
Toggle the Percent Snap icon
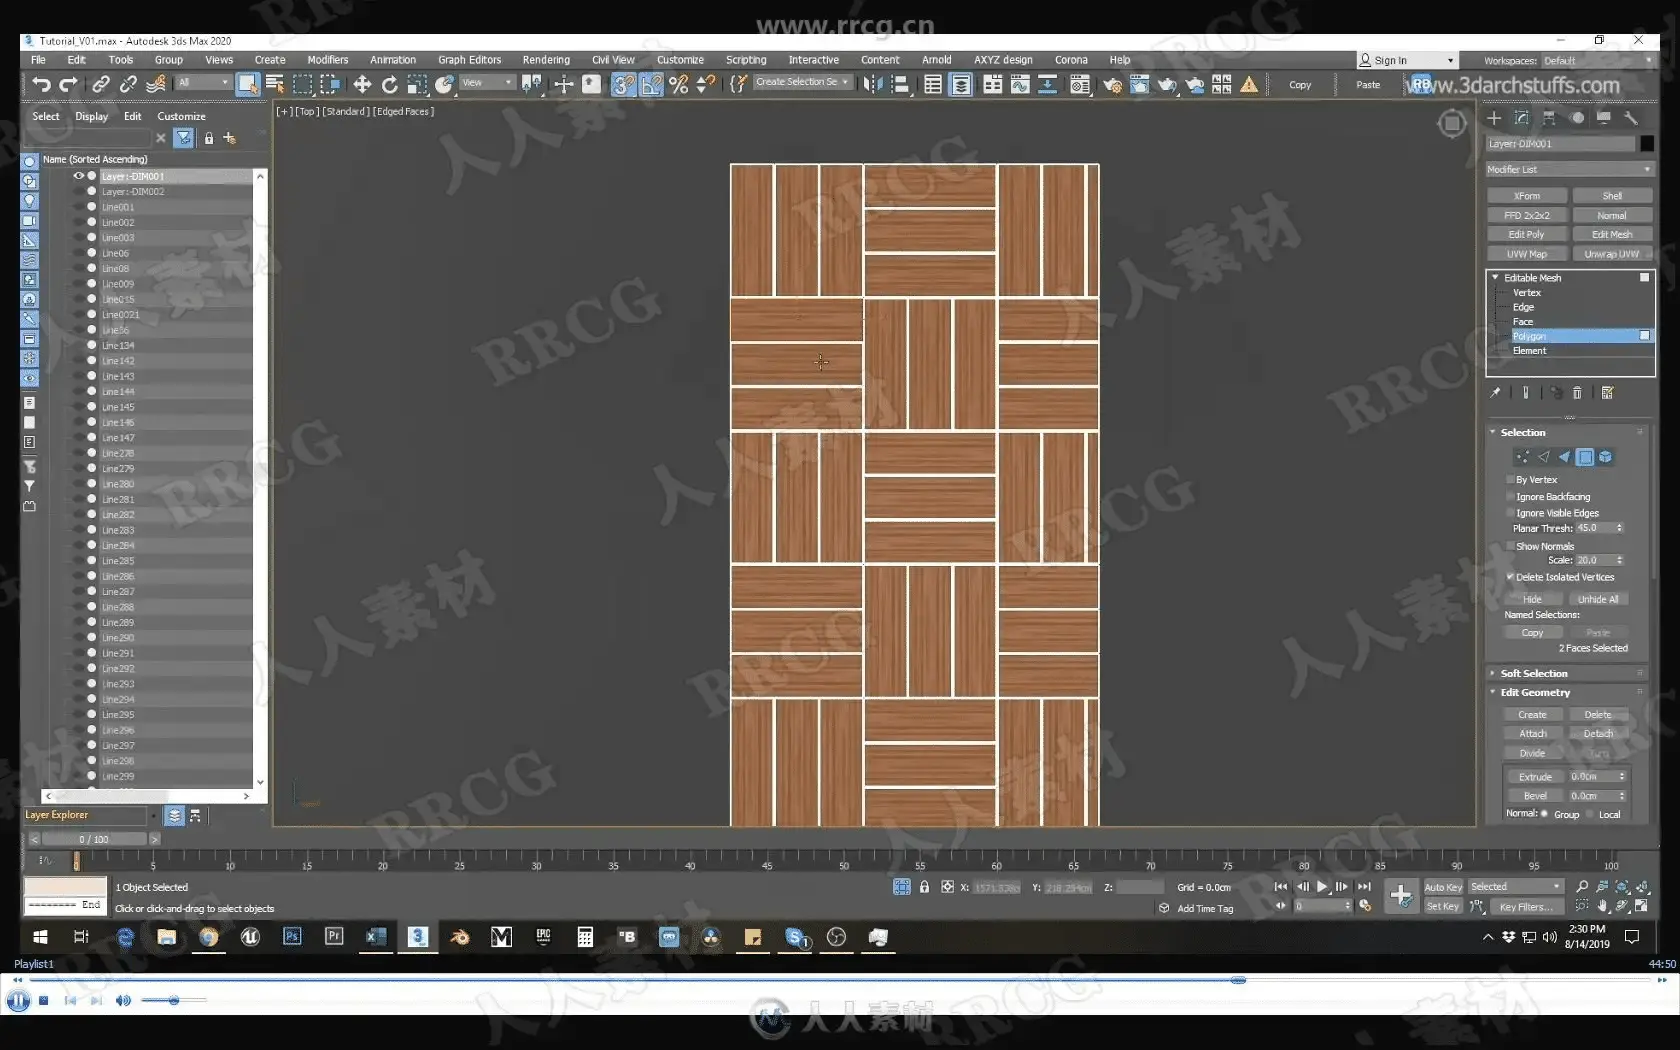(679, 85)
